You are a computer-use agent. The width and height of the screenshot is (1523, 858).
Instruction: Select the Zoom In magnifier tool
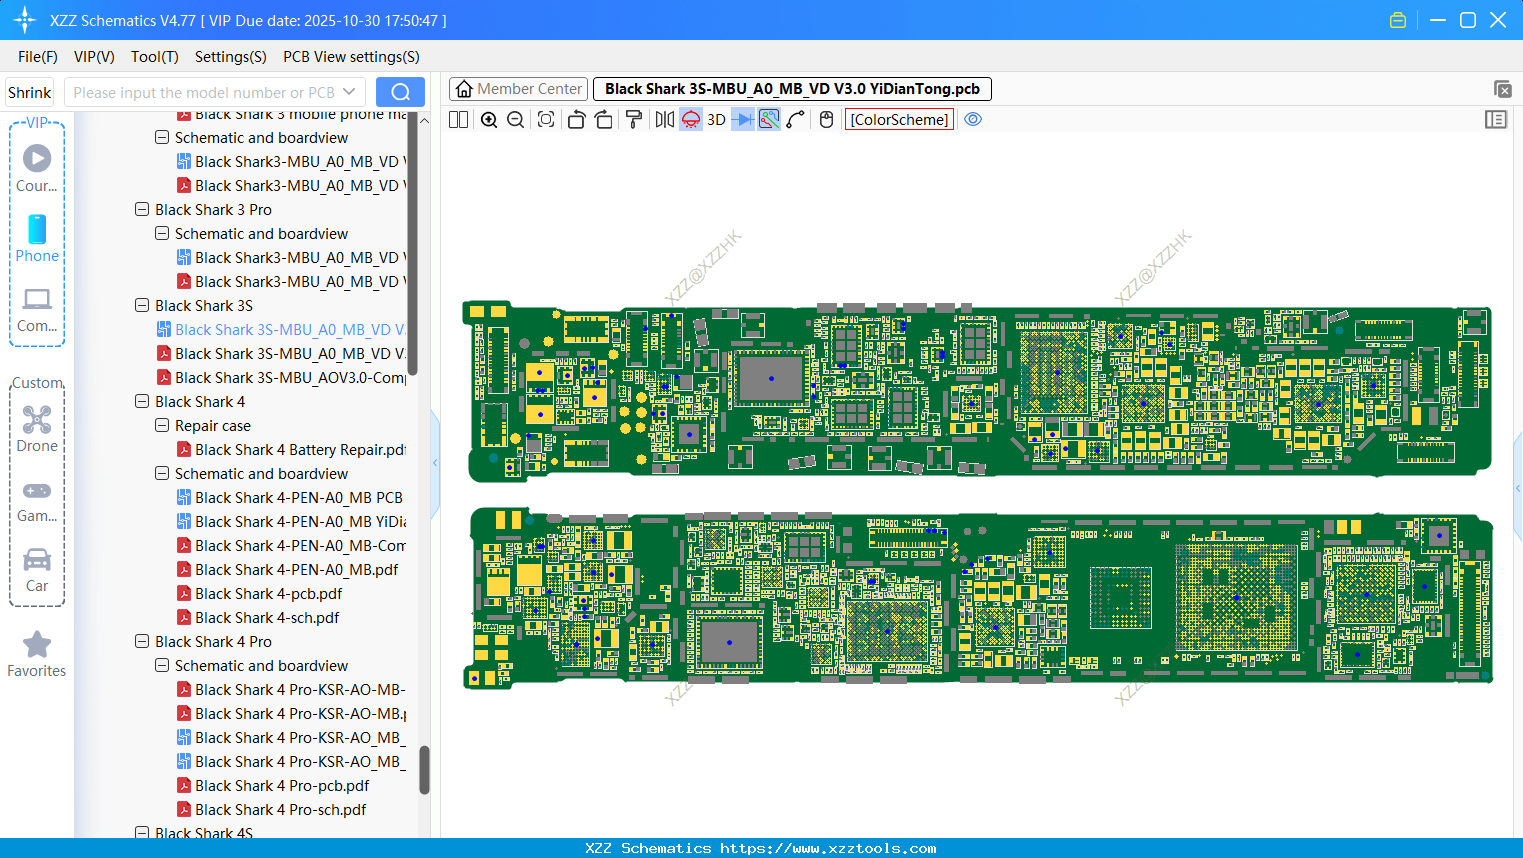489,119
